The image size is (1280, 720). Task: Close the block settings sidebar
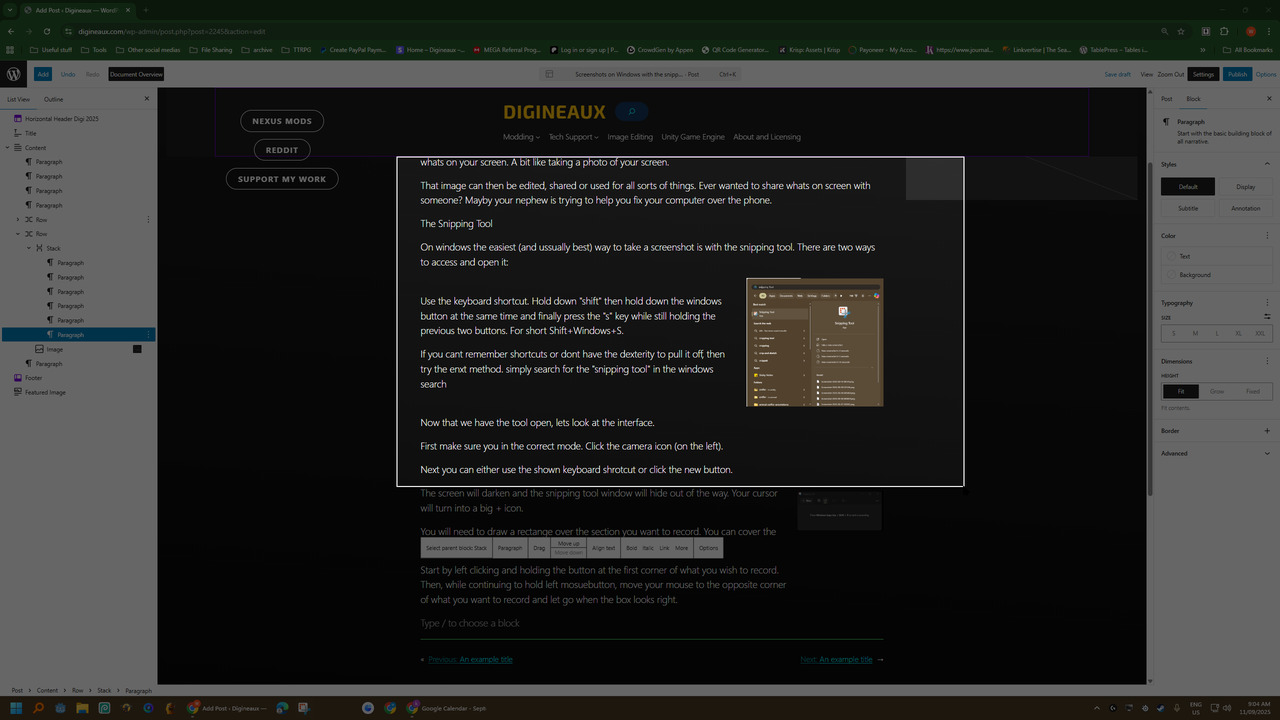1268,99
